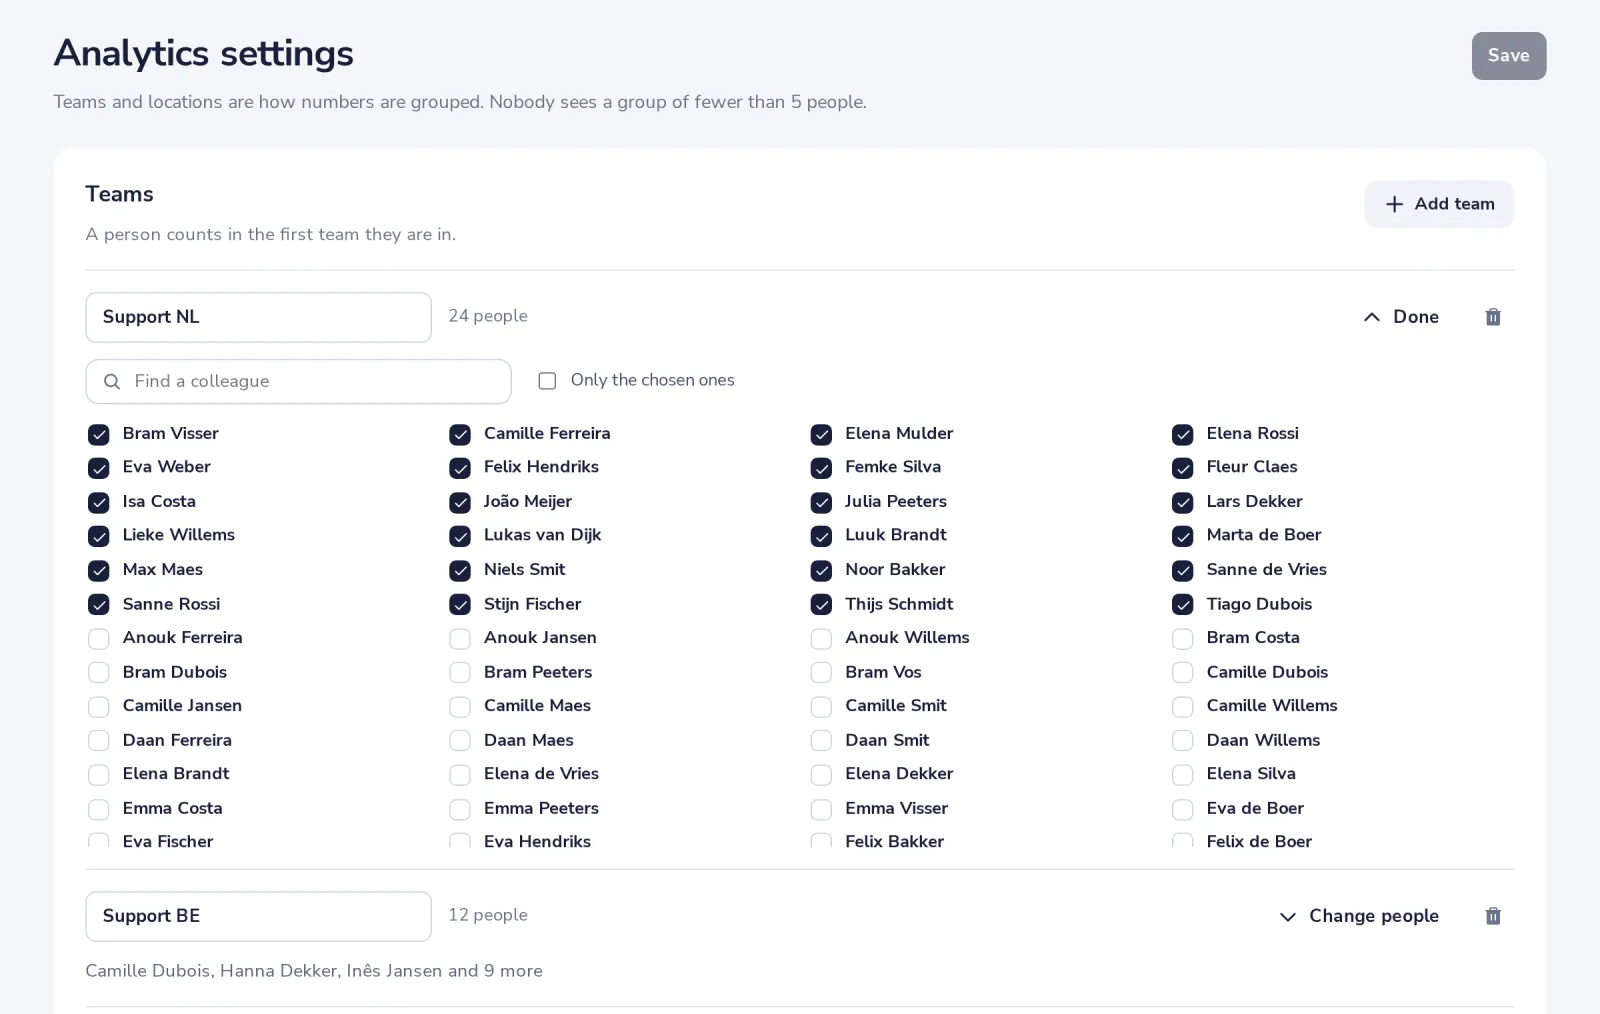Check Elena Brandt
Screen dimensions: 1600x1014
coord(98,775)
